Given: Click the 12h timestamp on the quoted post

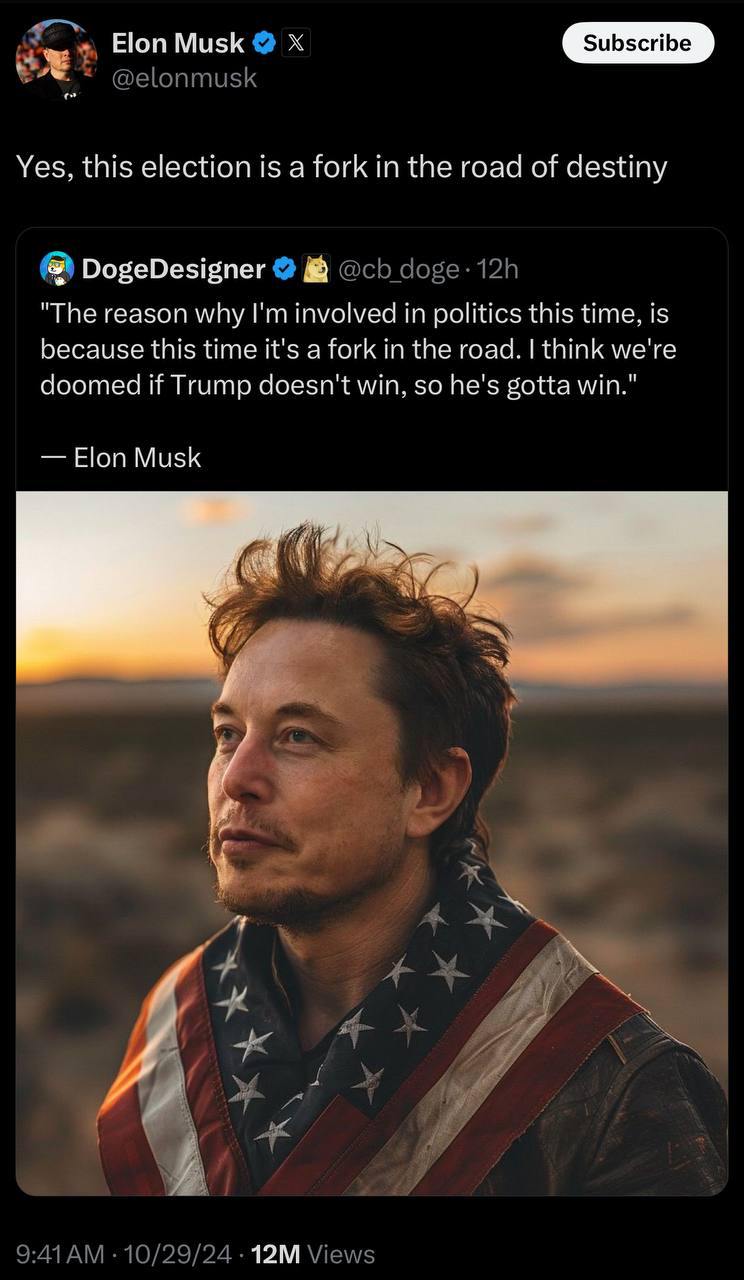Looking at the screenshot, I should [498, 268].
